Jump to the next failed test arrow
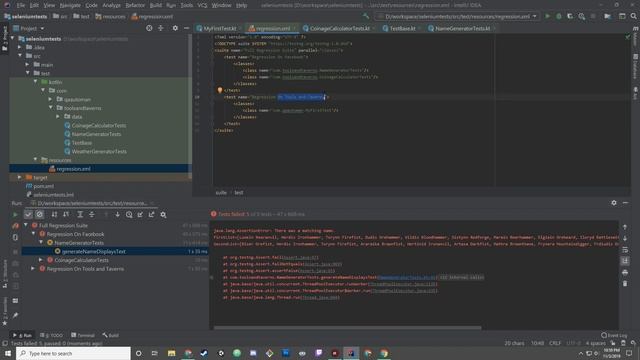The image size is (640, 360). pyautogui.click(x=118, y=214)
